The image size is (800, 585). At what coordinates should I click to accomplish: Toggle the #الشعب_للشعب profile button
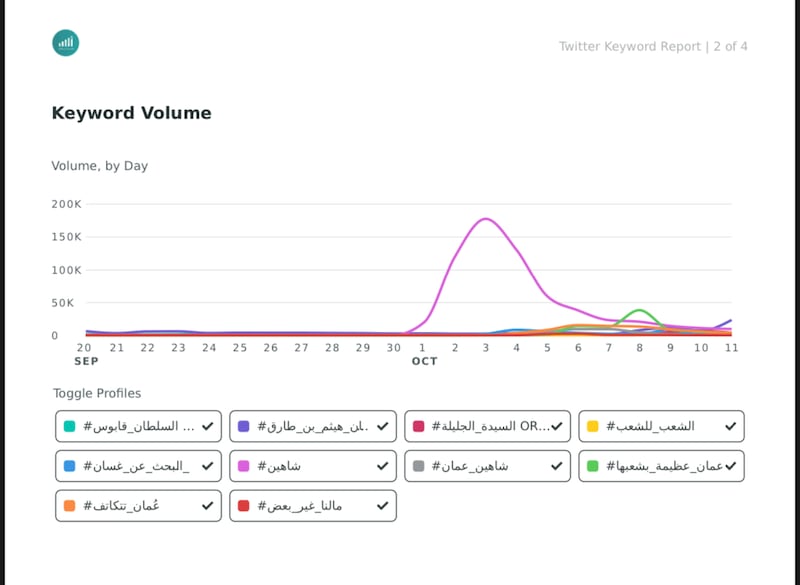point(661,426)
